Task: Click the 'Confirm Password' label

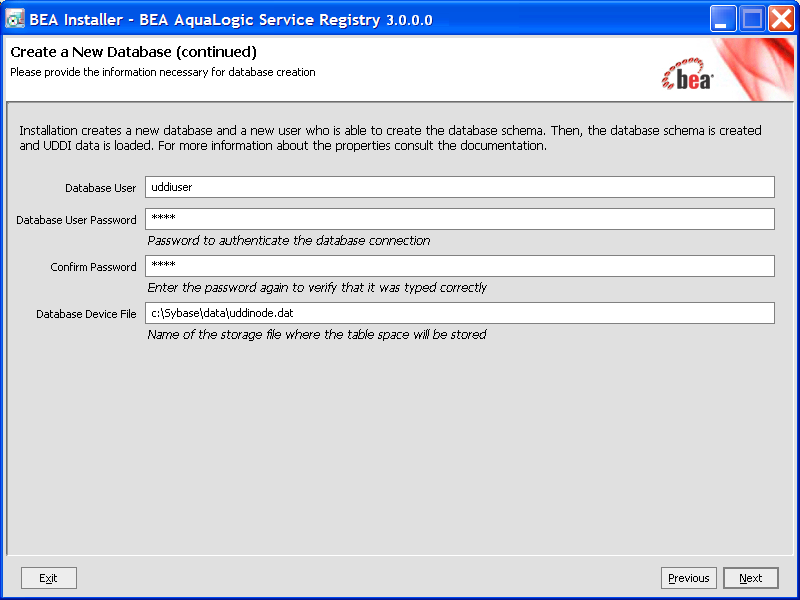Action: click(x=93, y=267)
